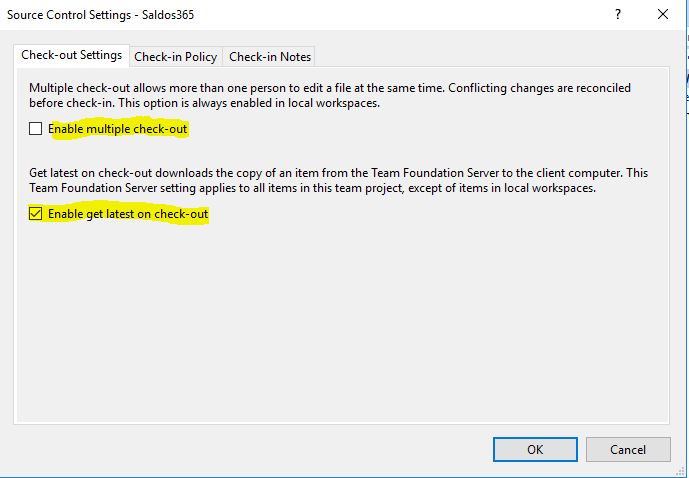Click the highlighted 'Enable get latest on check-out' label
The height and width of the screenshot is (478, 689).
(128, 214)
